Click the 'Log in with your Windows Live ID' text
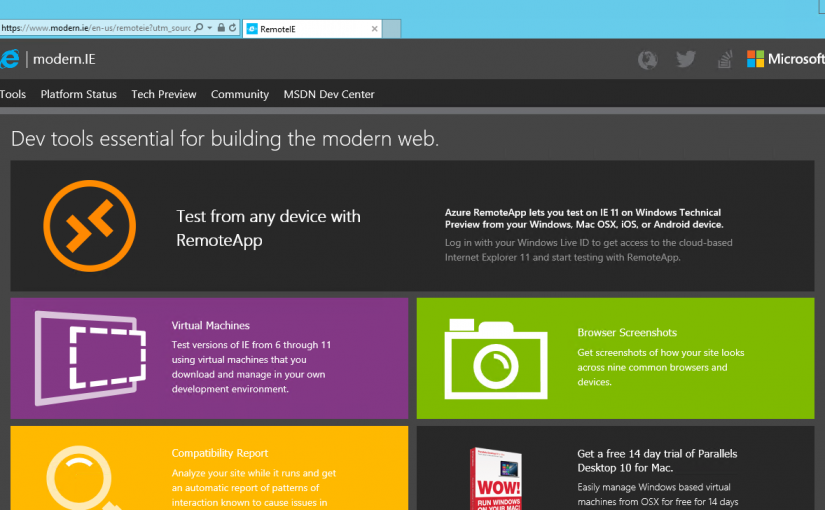The width and height of the screenshot is (825, 510). [588, 250]
